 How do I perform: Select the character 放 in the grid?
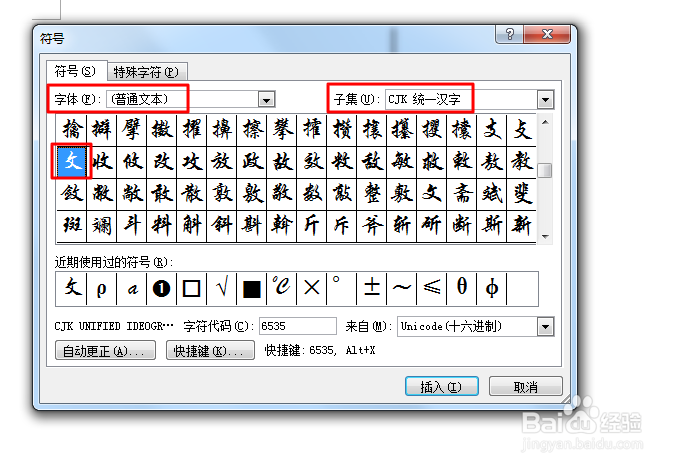pos(222,162)
